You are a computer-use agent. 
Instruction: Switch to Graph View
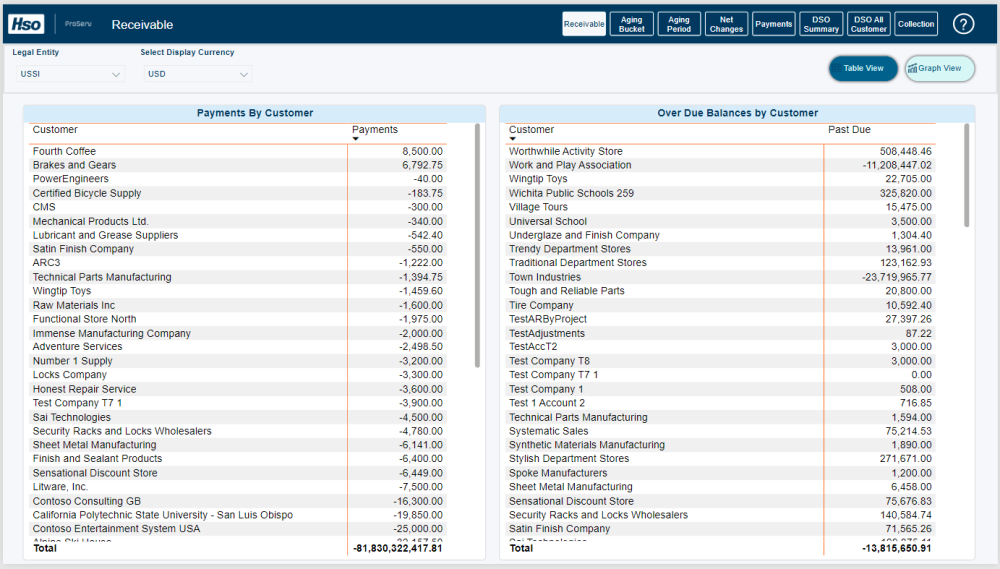pyautogui.click(x=939, y=69)
